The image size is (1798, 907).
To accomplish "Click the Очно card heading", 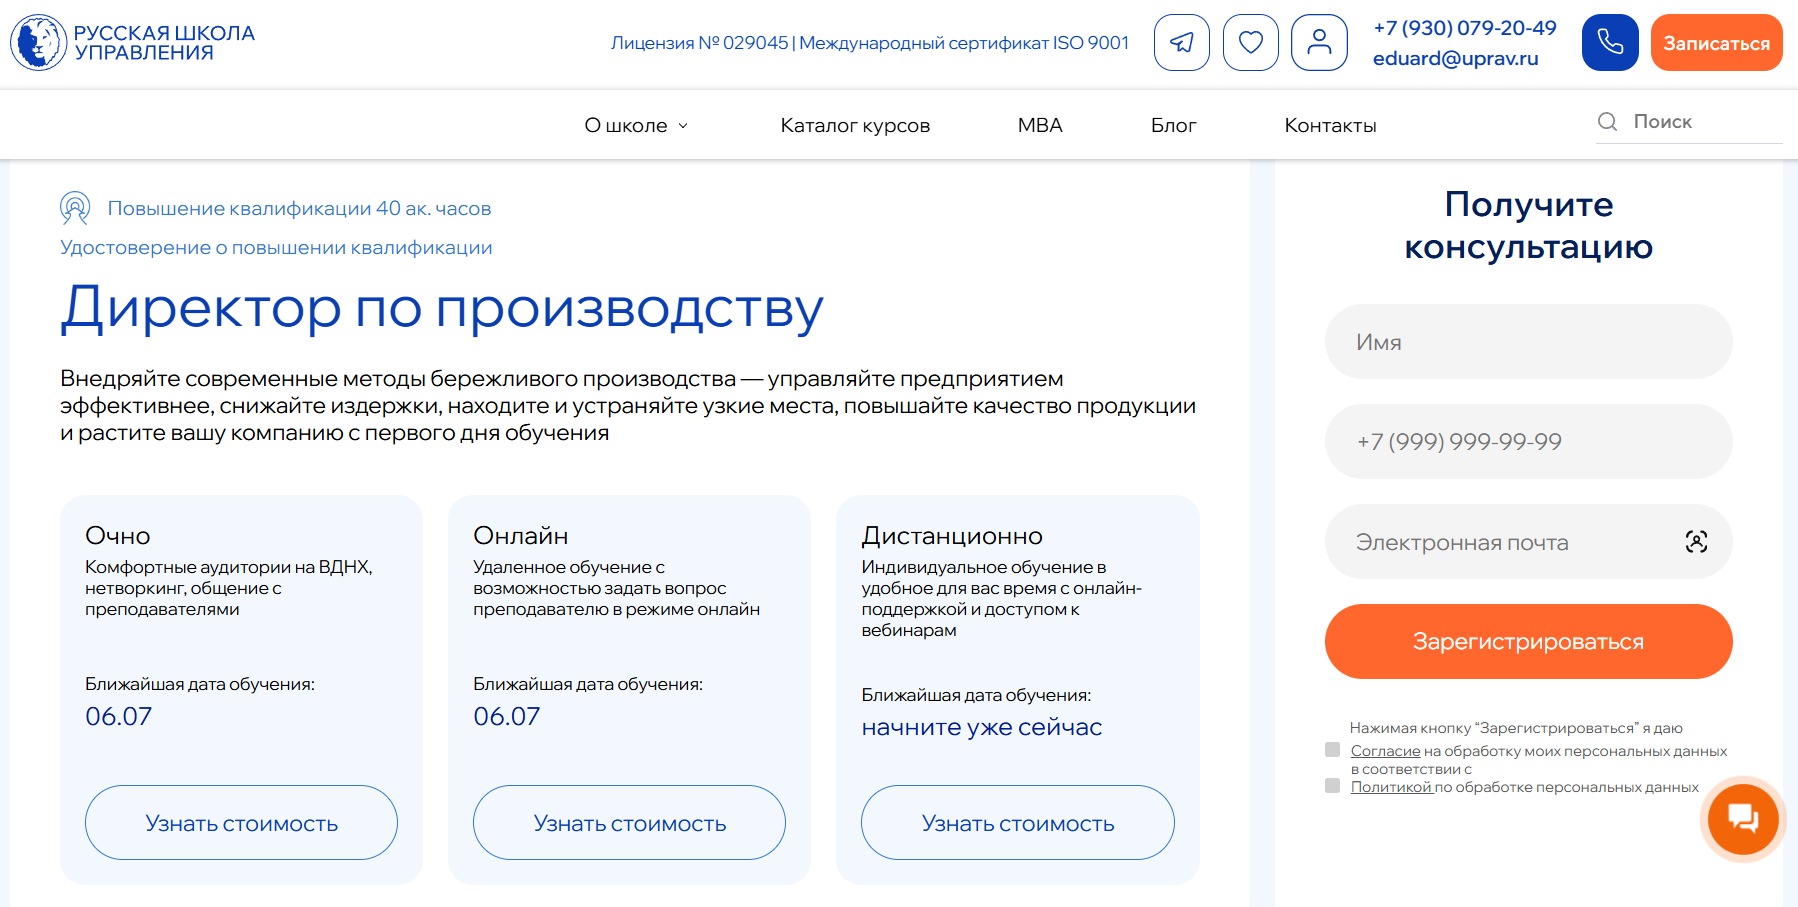I will click(x=117, y=536).
